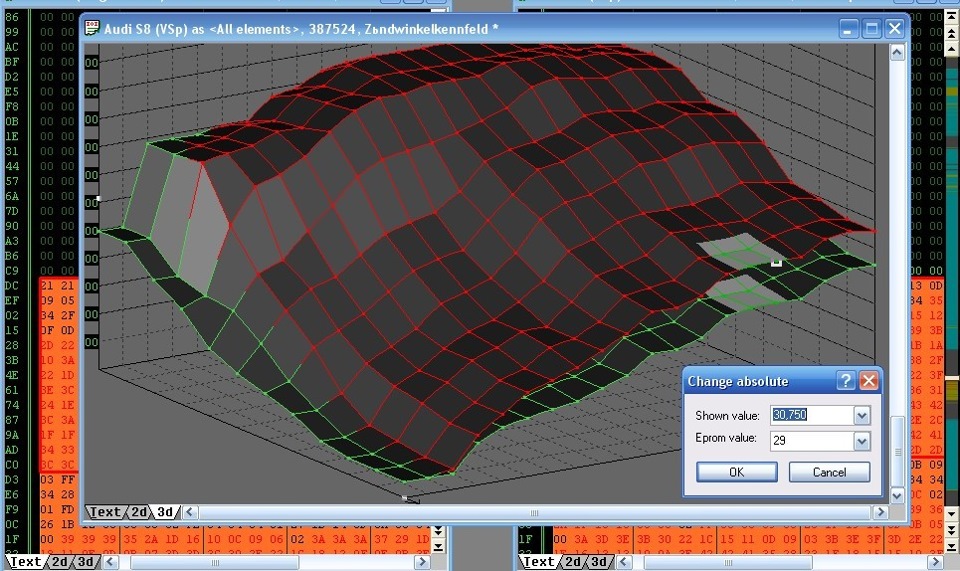The height and width of the screenshot is (571, 960).
Task: Cancel the Change absolute dialog
Action: coord(829,472)
